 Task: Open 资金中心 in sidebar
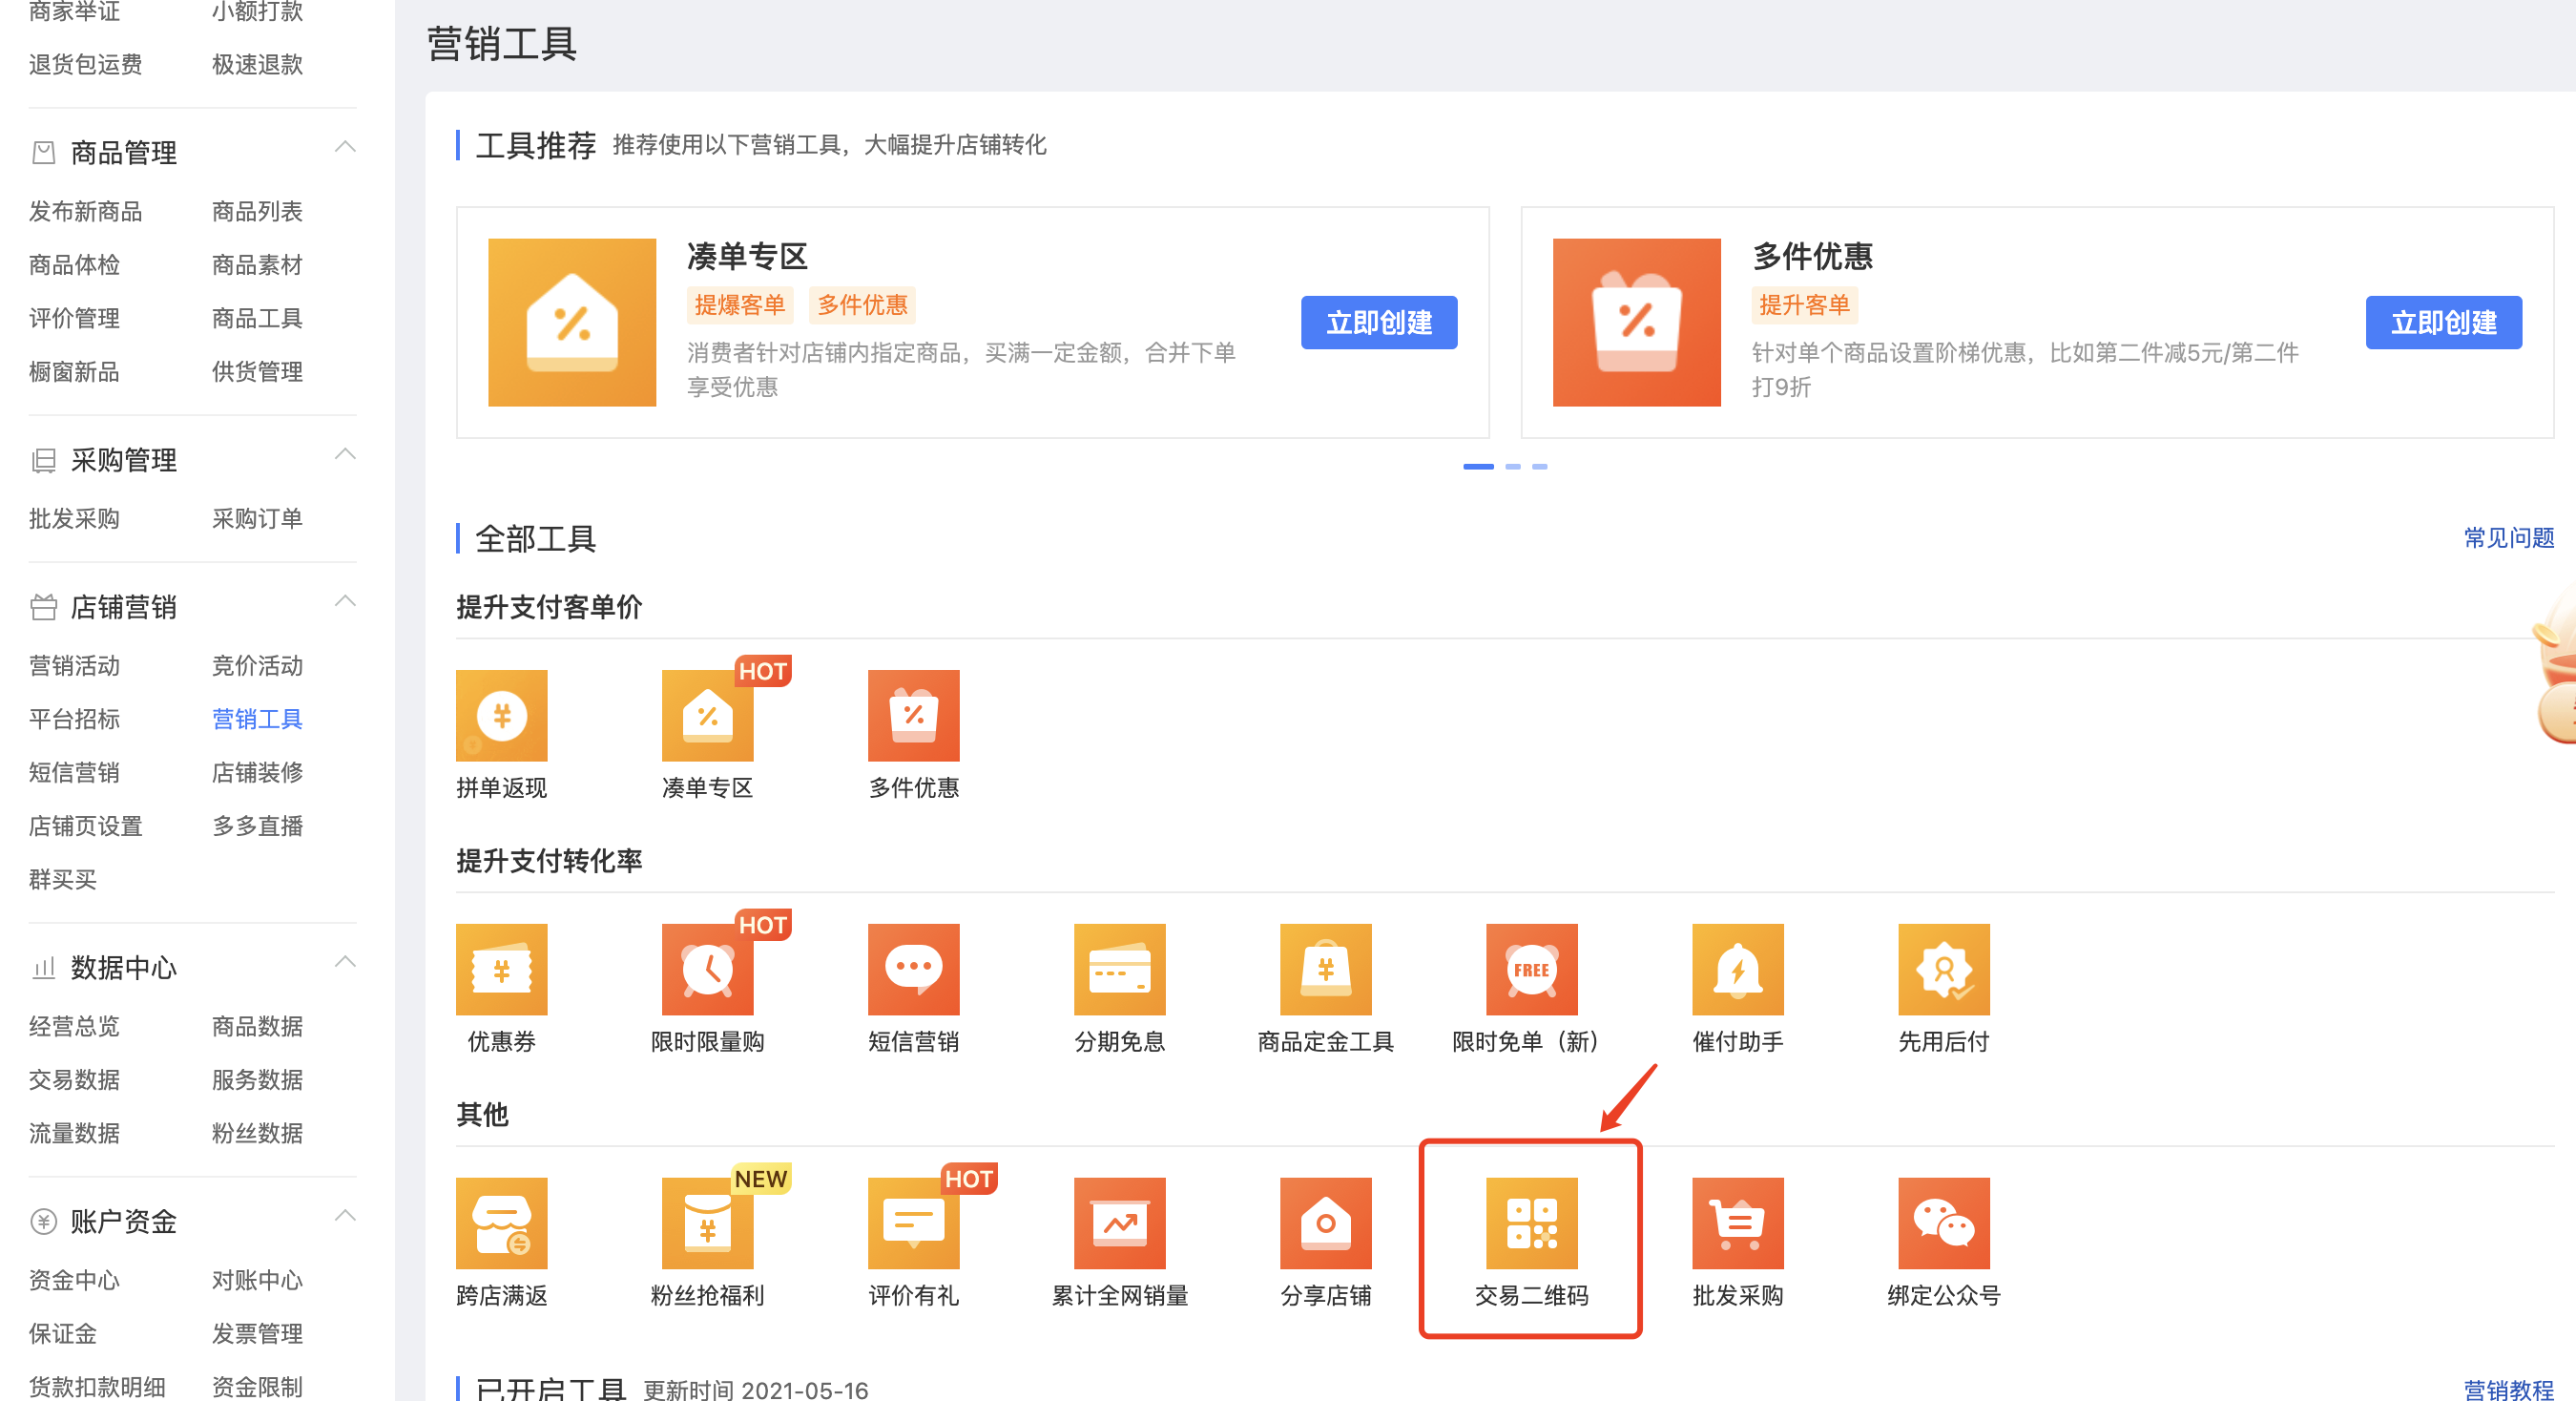point(74,1280)
